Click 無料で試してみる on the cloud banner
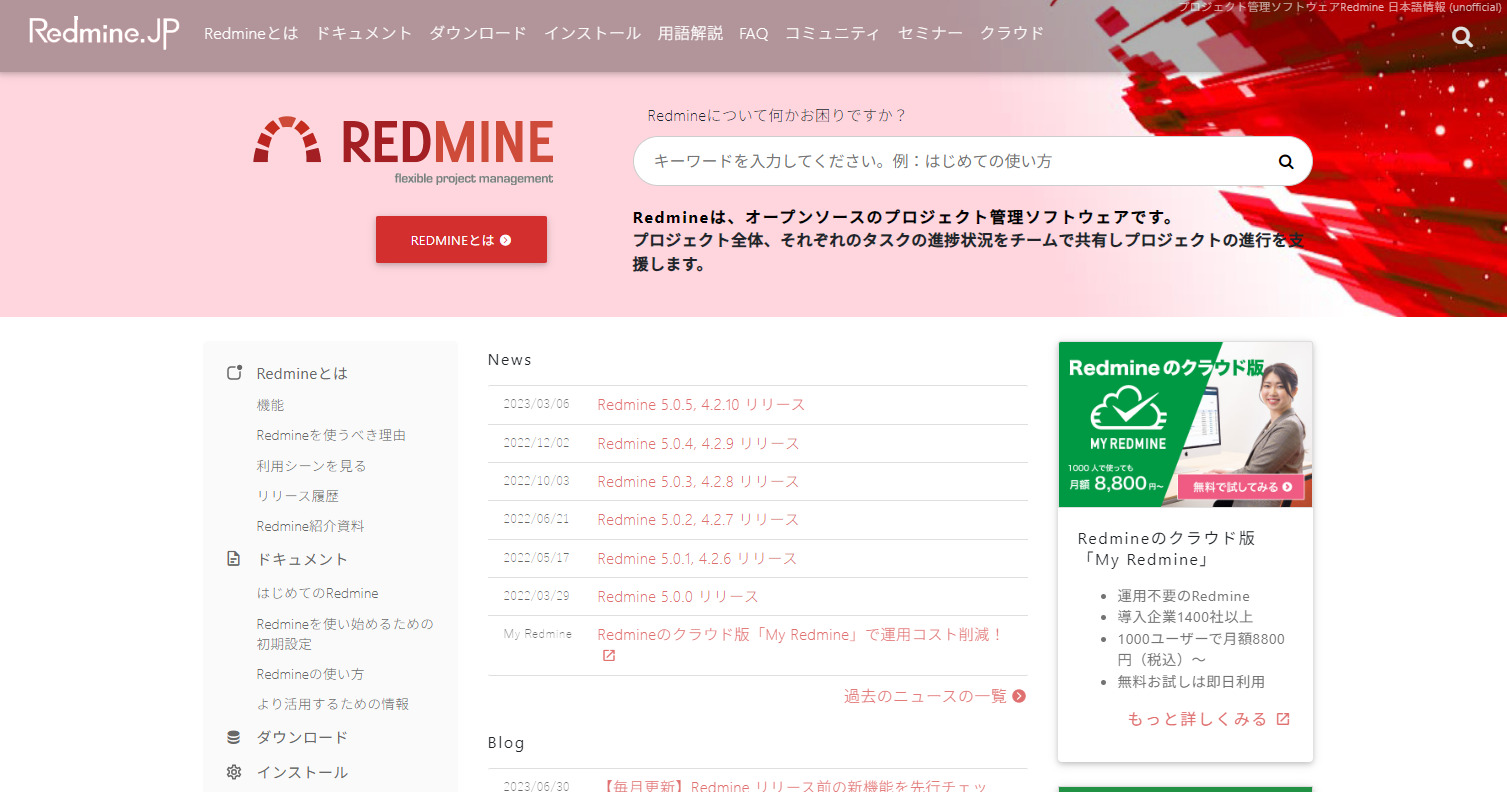The width and height of the screenshot is (1507, 792). [x=1242, y=486]
